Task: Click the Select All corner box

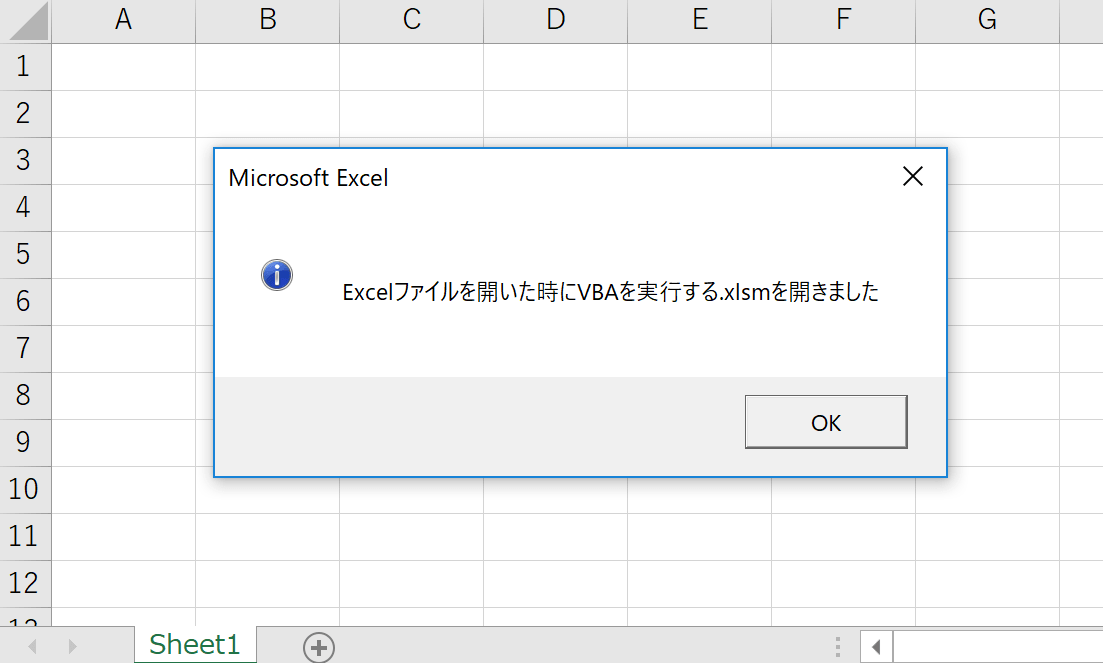Action: coord(25,20)
